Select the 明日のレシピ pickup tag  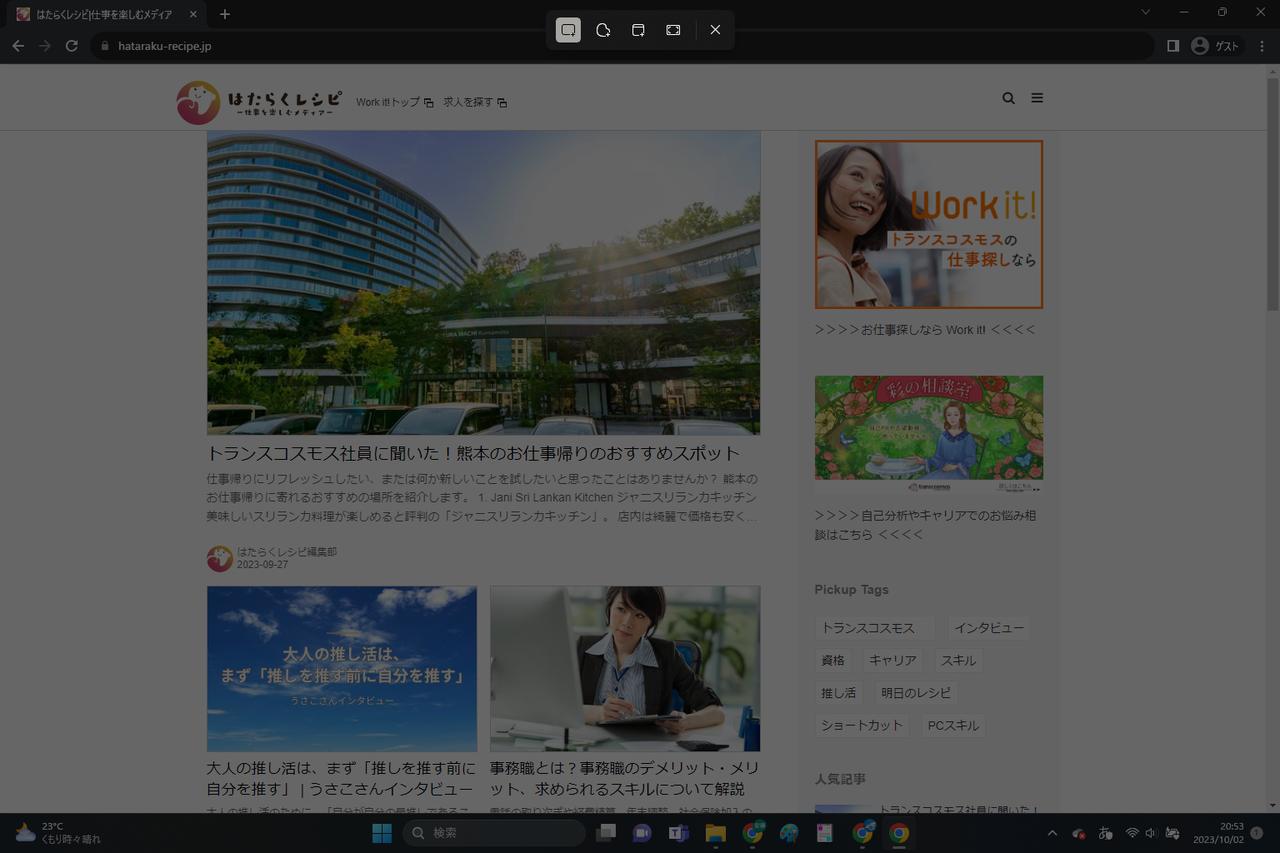pos(916,692)
